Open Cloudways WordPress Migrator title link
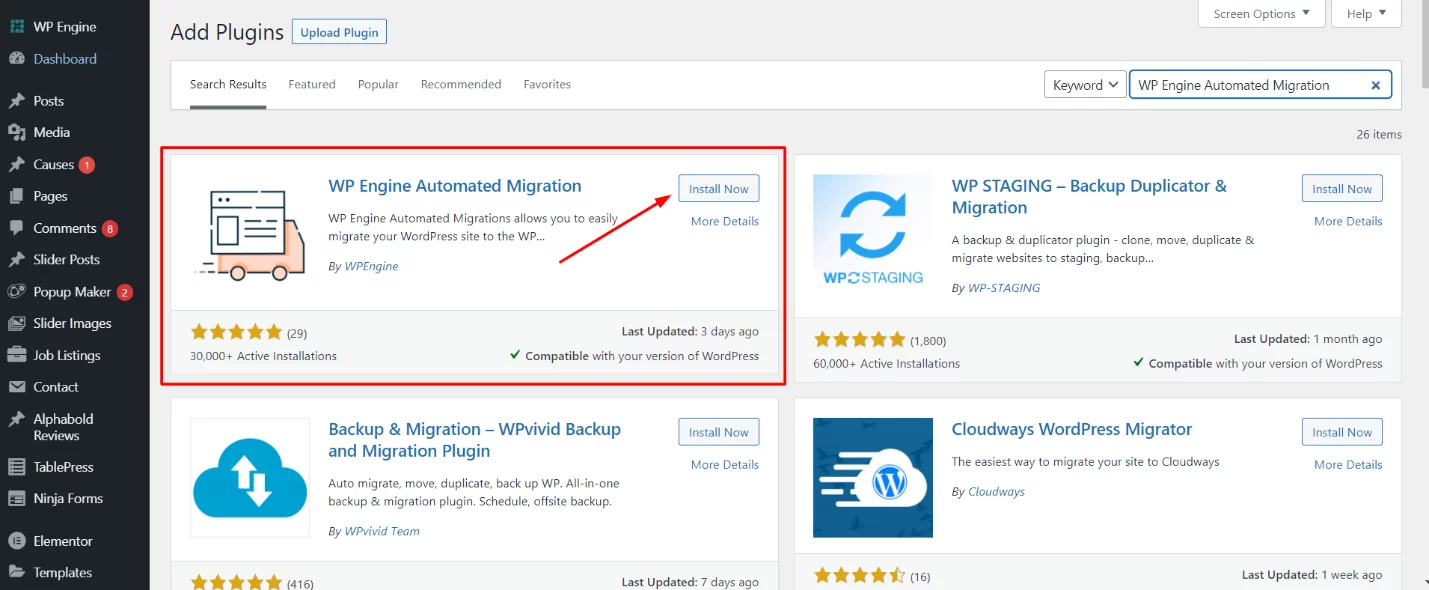1429x590 pixels. coord(1072,429)
